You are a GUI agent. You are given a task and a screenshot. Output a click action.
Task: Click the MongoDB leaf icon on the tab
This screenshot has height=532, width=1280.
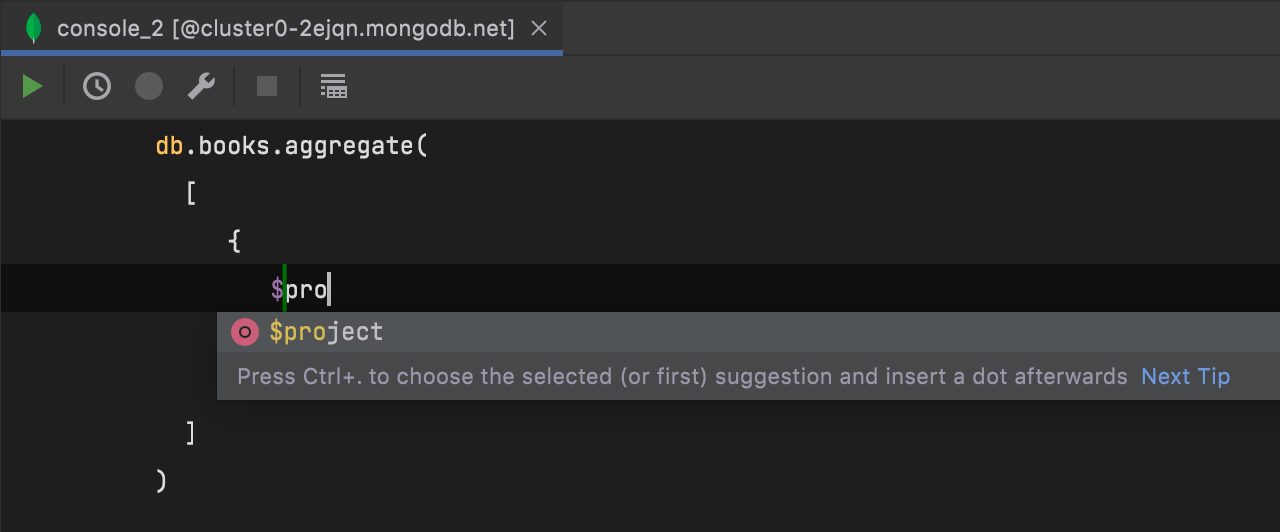click(x=33, y=28)
